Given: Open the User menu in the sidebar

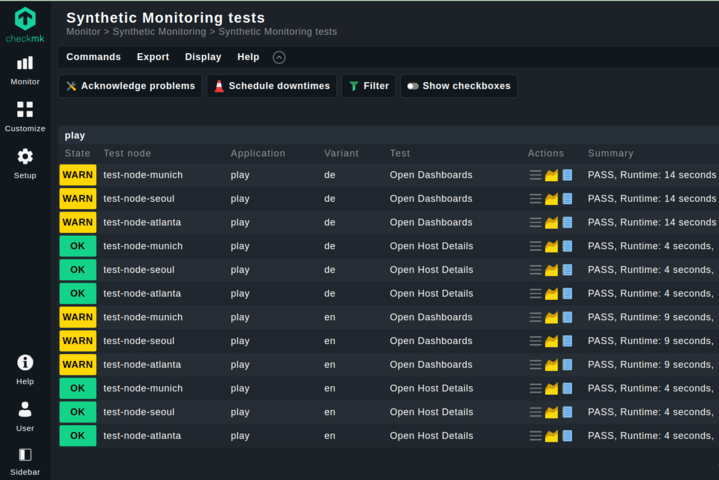Looking at the screenshot, I should click(x=25, y=416).
